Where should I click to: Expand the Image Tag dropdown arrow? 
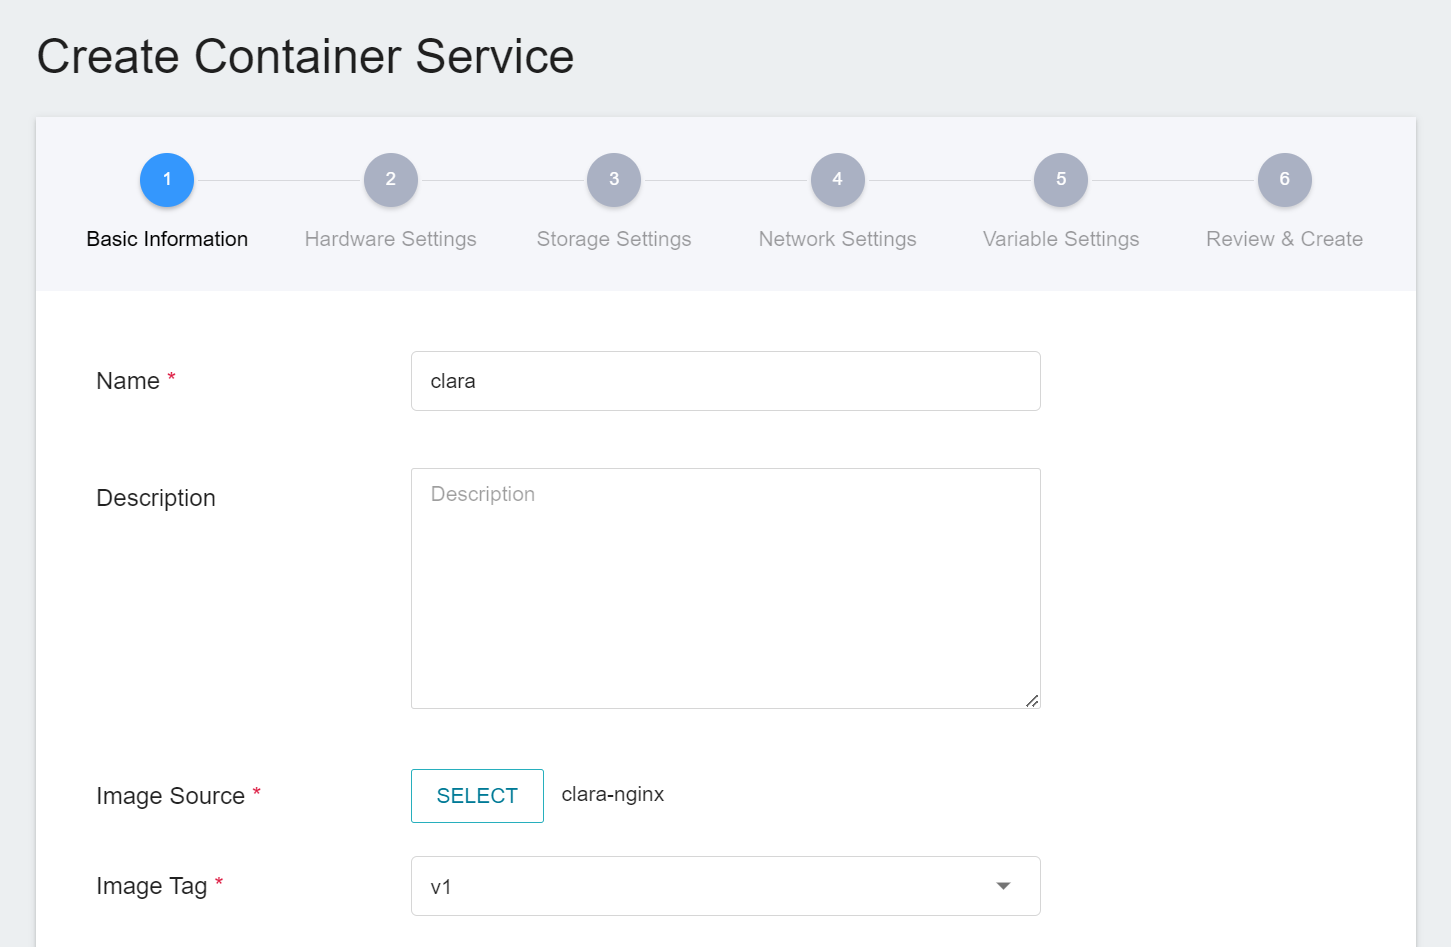pos(1003,886)
